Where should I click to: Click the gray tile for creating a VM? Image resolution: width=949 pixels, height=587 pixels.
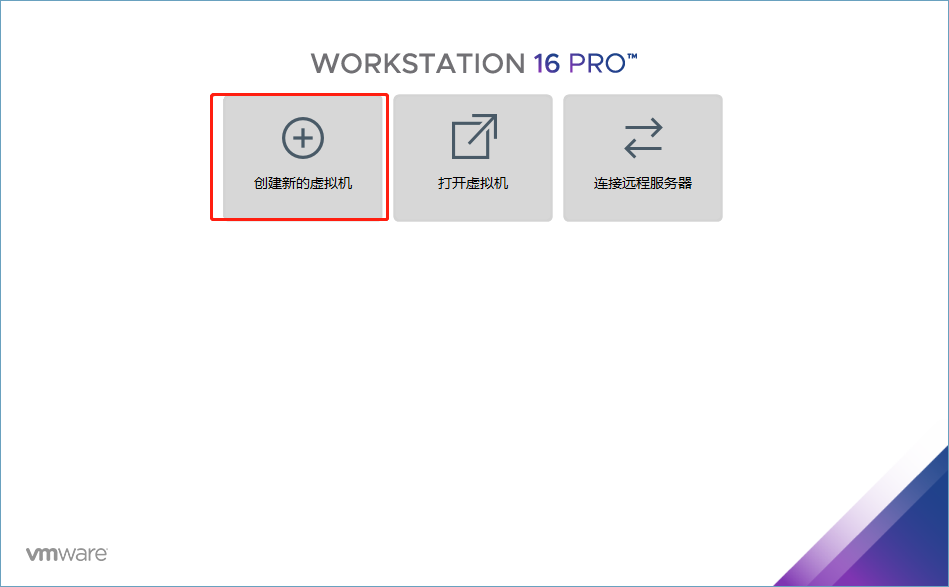[x=303, y=157]
